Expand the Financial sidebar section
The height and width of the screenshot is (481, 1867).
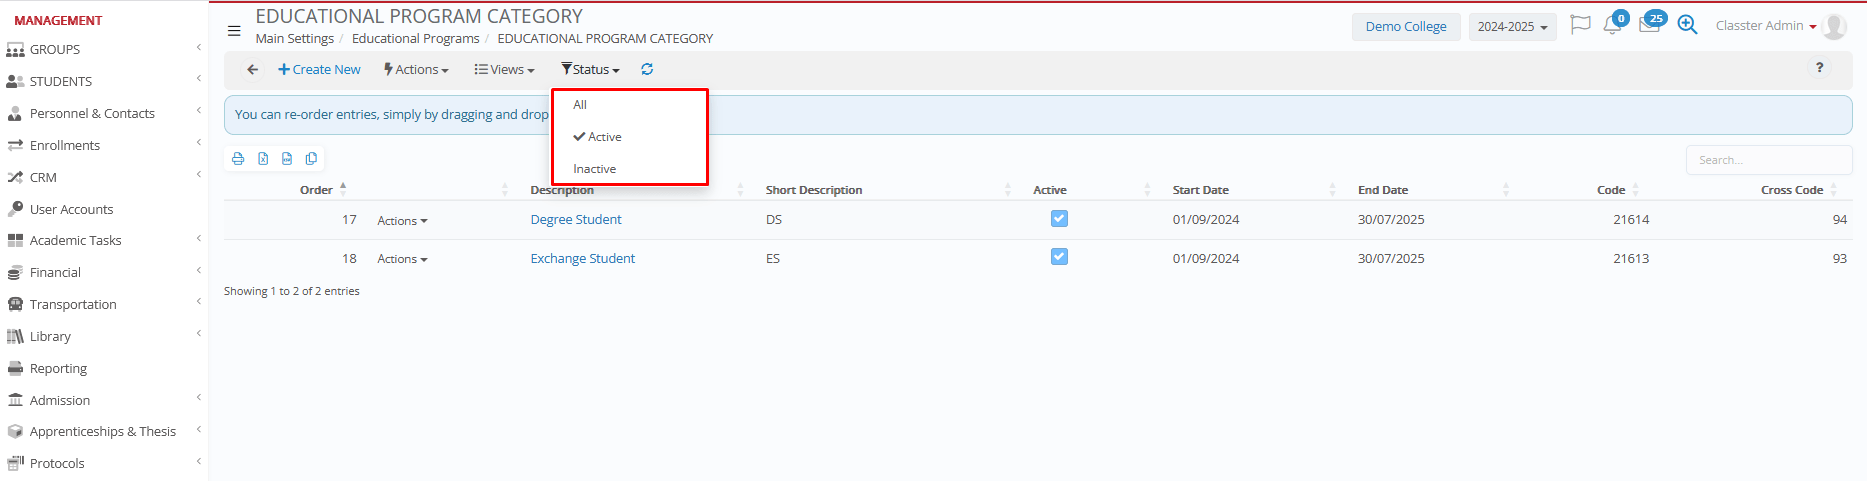[56, 272]
